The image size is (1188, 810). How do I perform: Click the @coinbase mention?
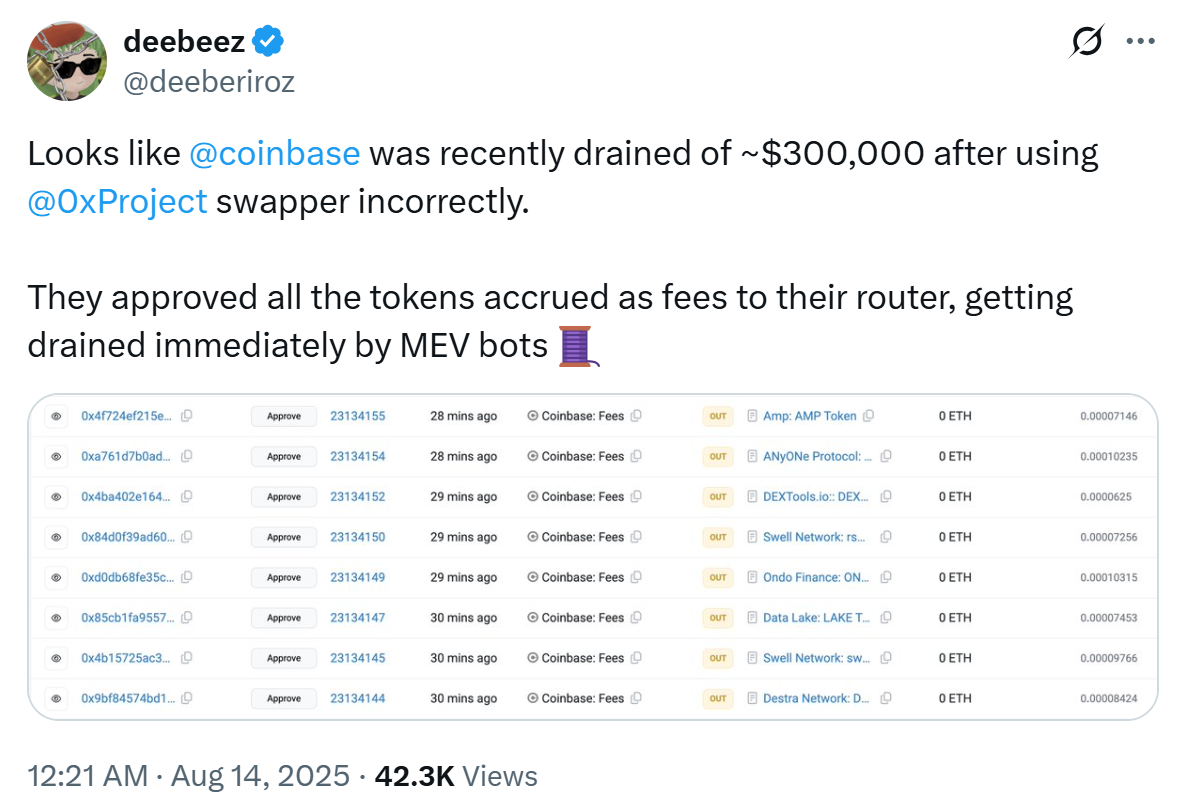pos(274,154)
